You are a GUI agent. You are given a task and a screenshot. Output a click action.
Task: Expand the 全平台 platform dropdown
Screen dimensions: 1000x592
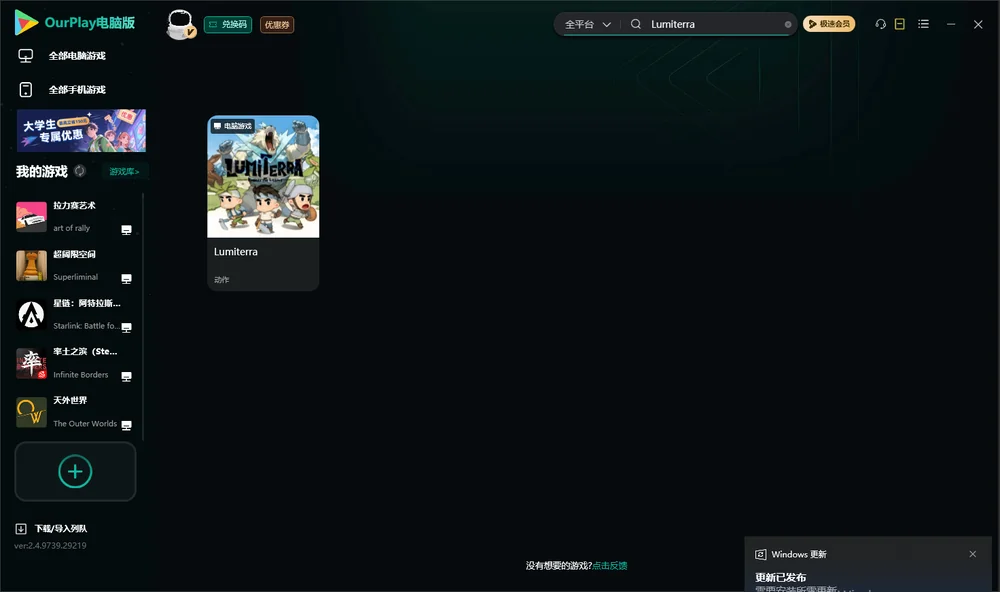pos(587,24)
